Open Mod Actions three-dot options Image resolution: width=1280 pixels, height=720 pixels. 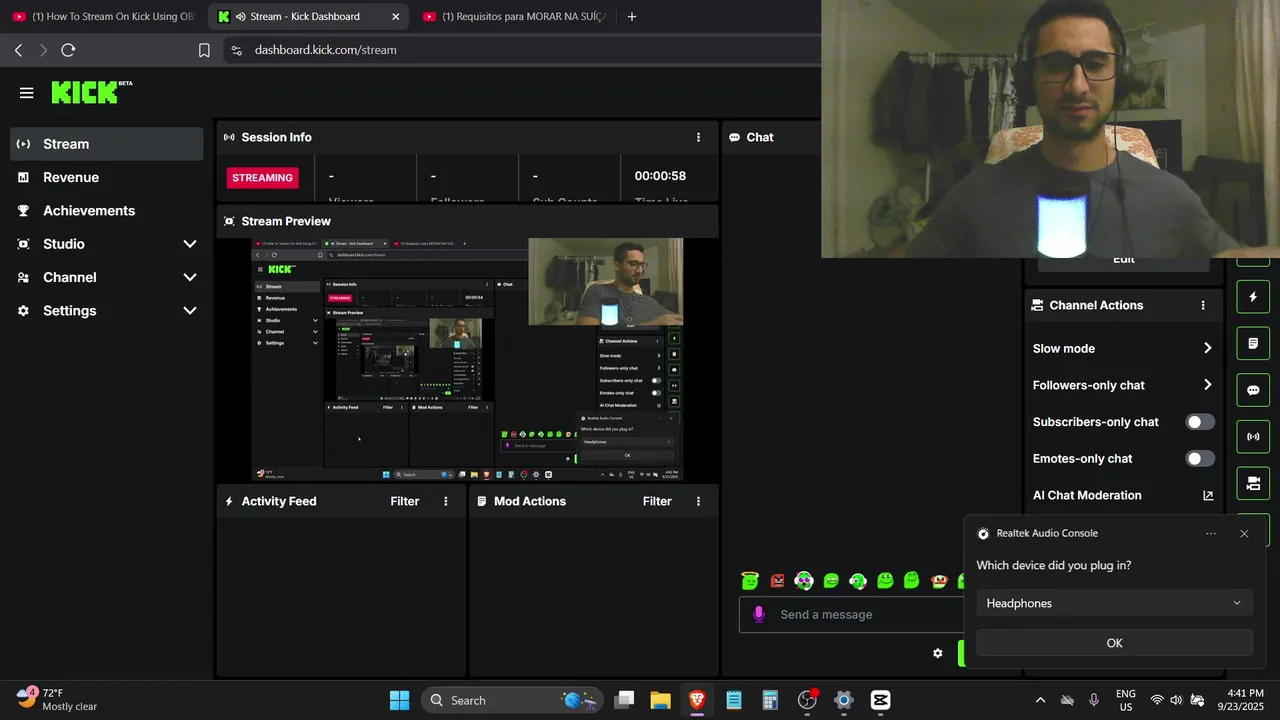(698, 501)
